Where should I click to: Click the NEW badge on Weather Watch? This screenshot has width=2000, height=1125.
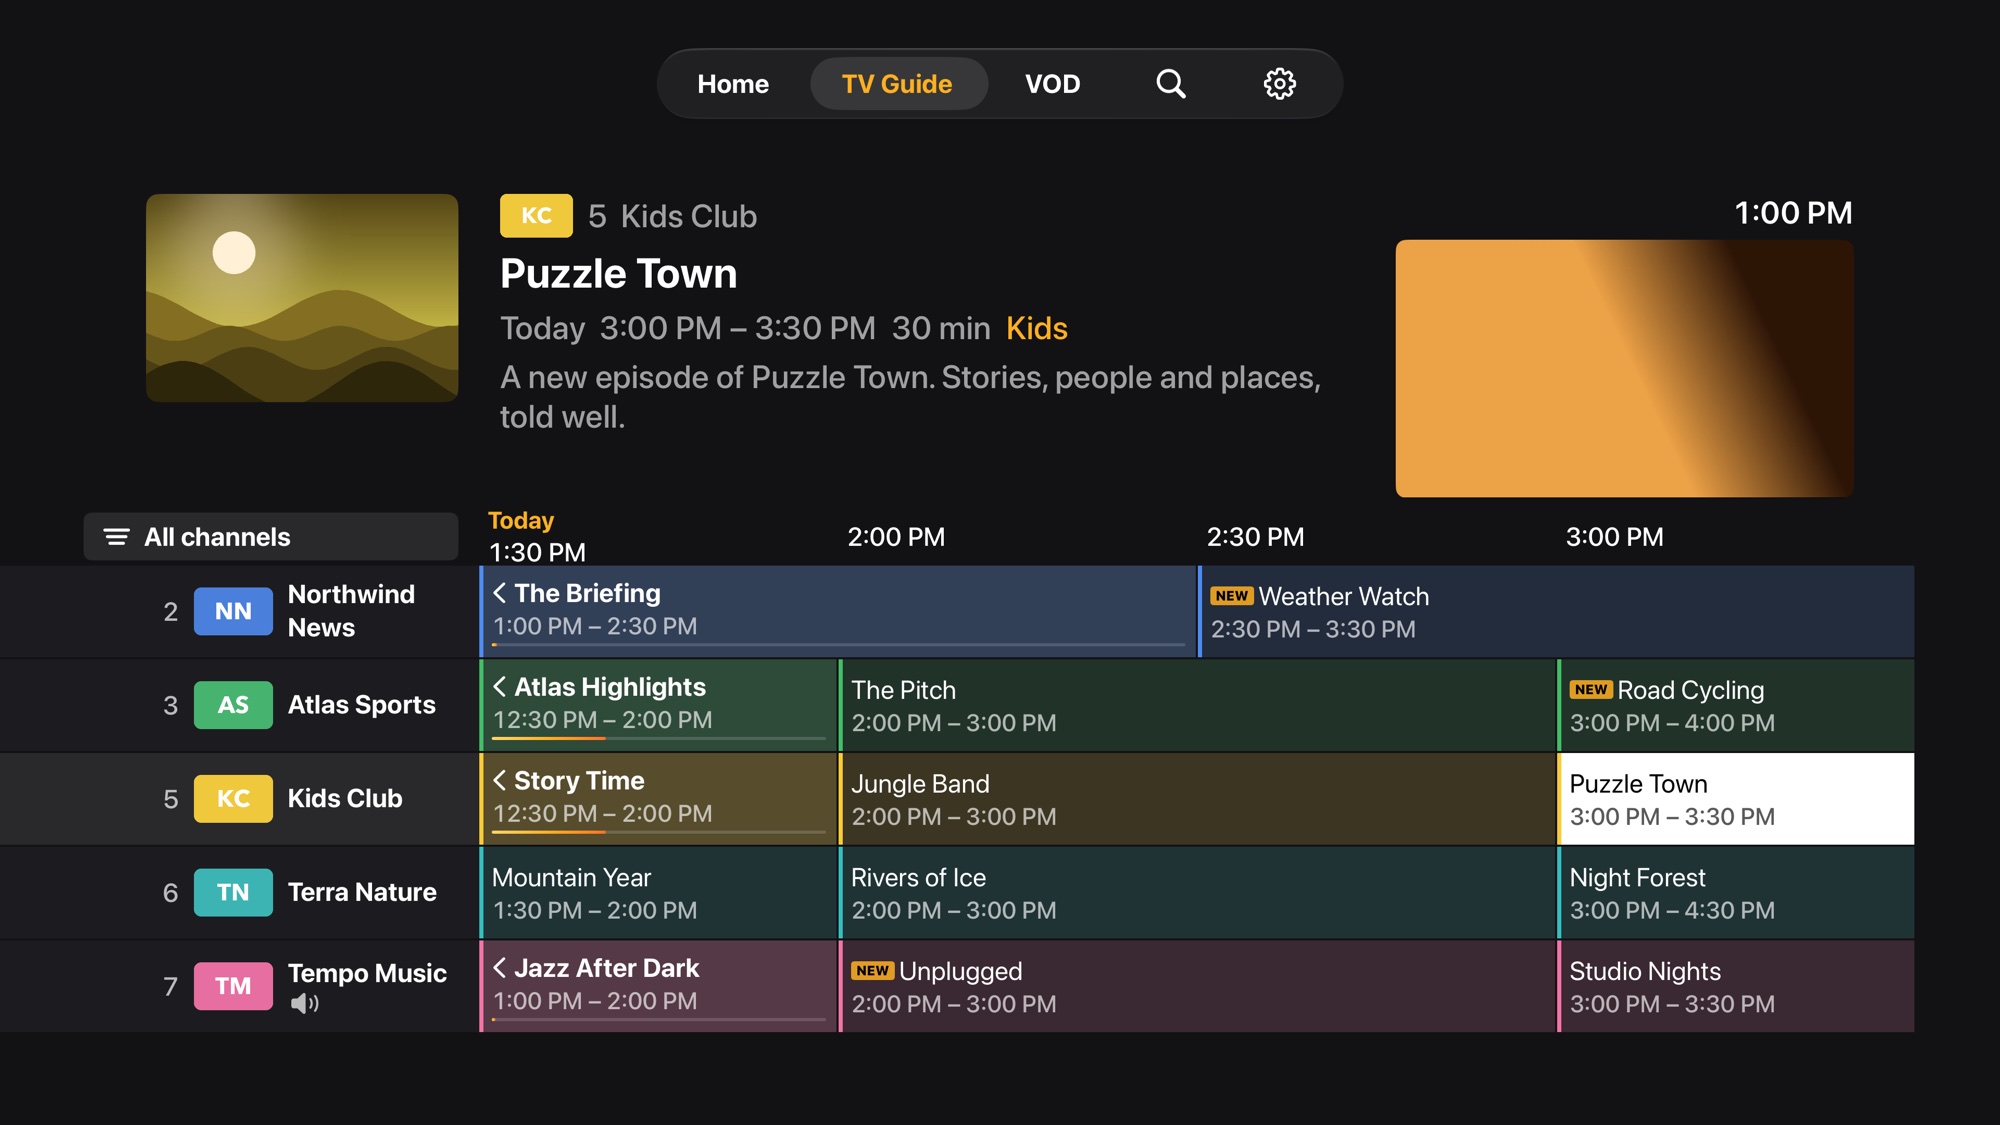1232,596
